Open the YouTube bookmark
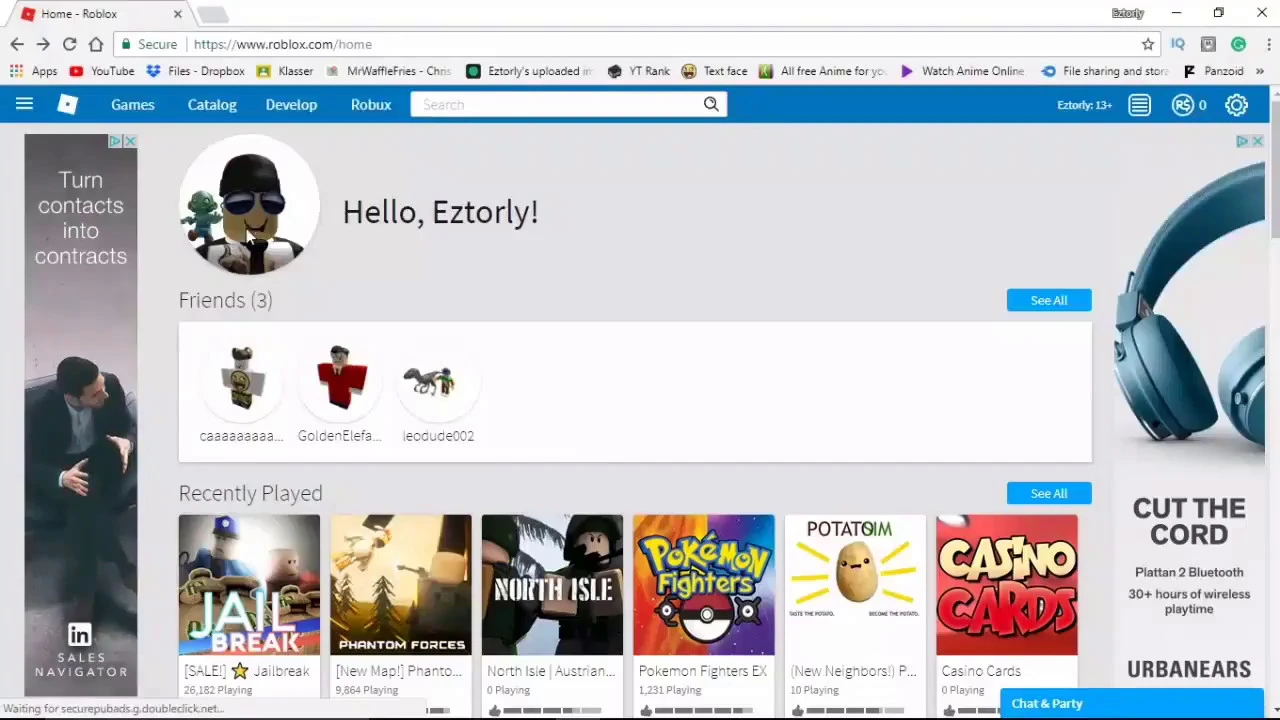1280x720 pixels. (102, 71)
